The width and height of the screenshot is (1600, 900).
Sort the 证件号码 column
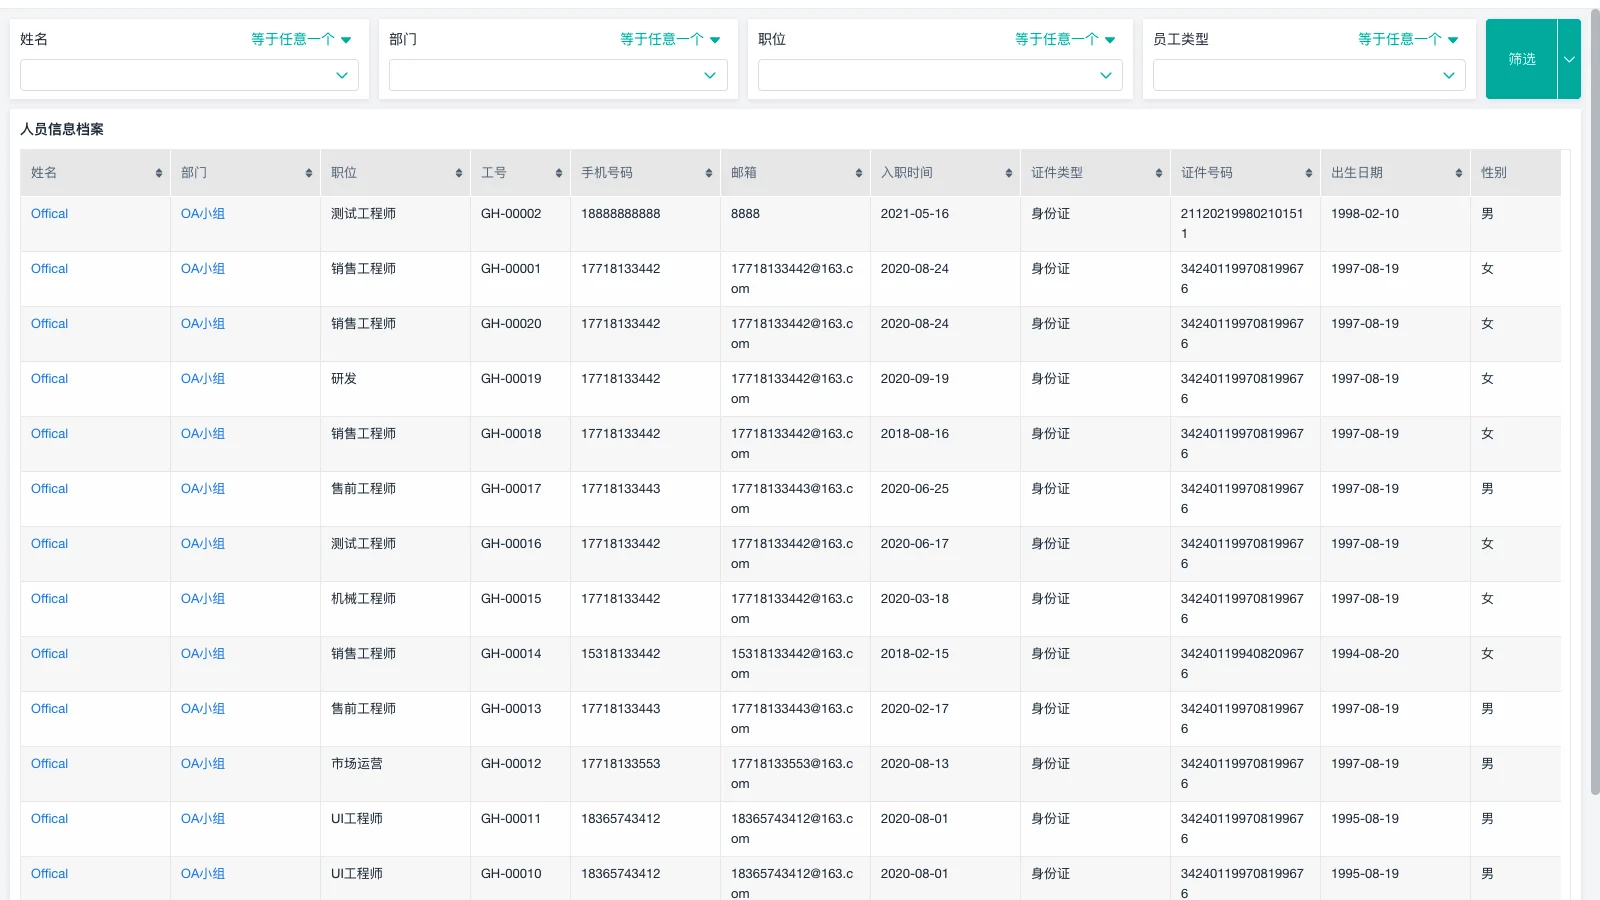click(x=1307, y=172)
